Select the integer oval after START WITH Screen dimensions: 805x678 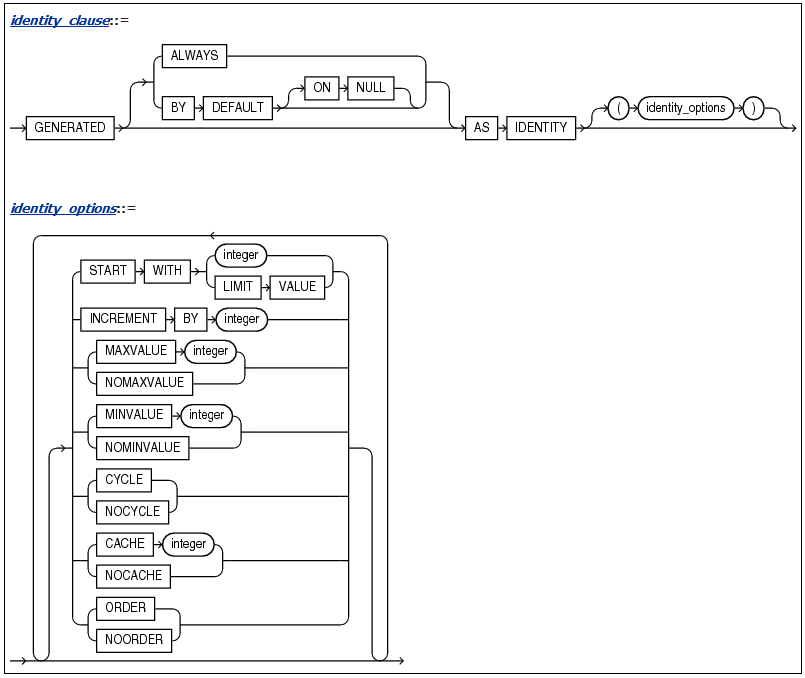(240, 255)
